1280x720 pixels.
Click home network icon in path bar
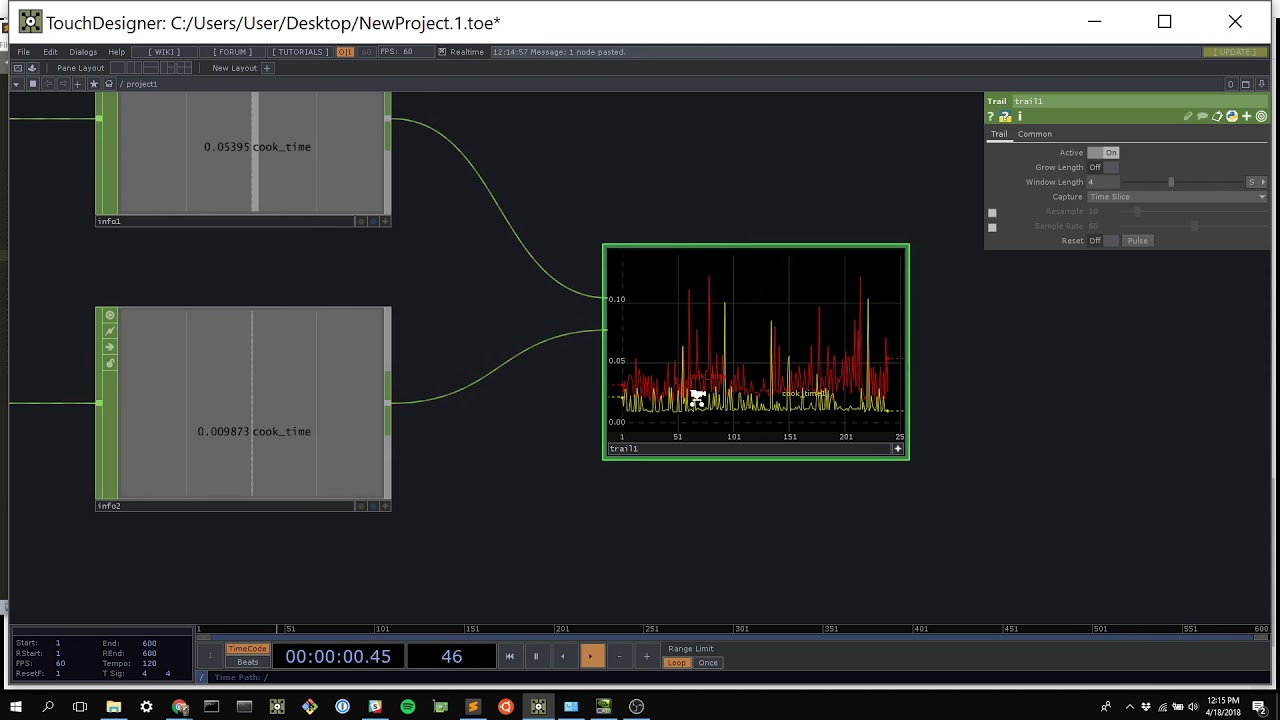109,84
